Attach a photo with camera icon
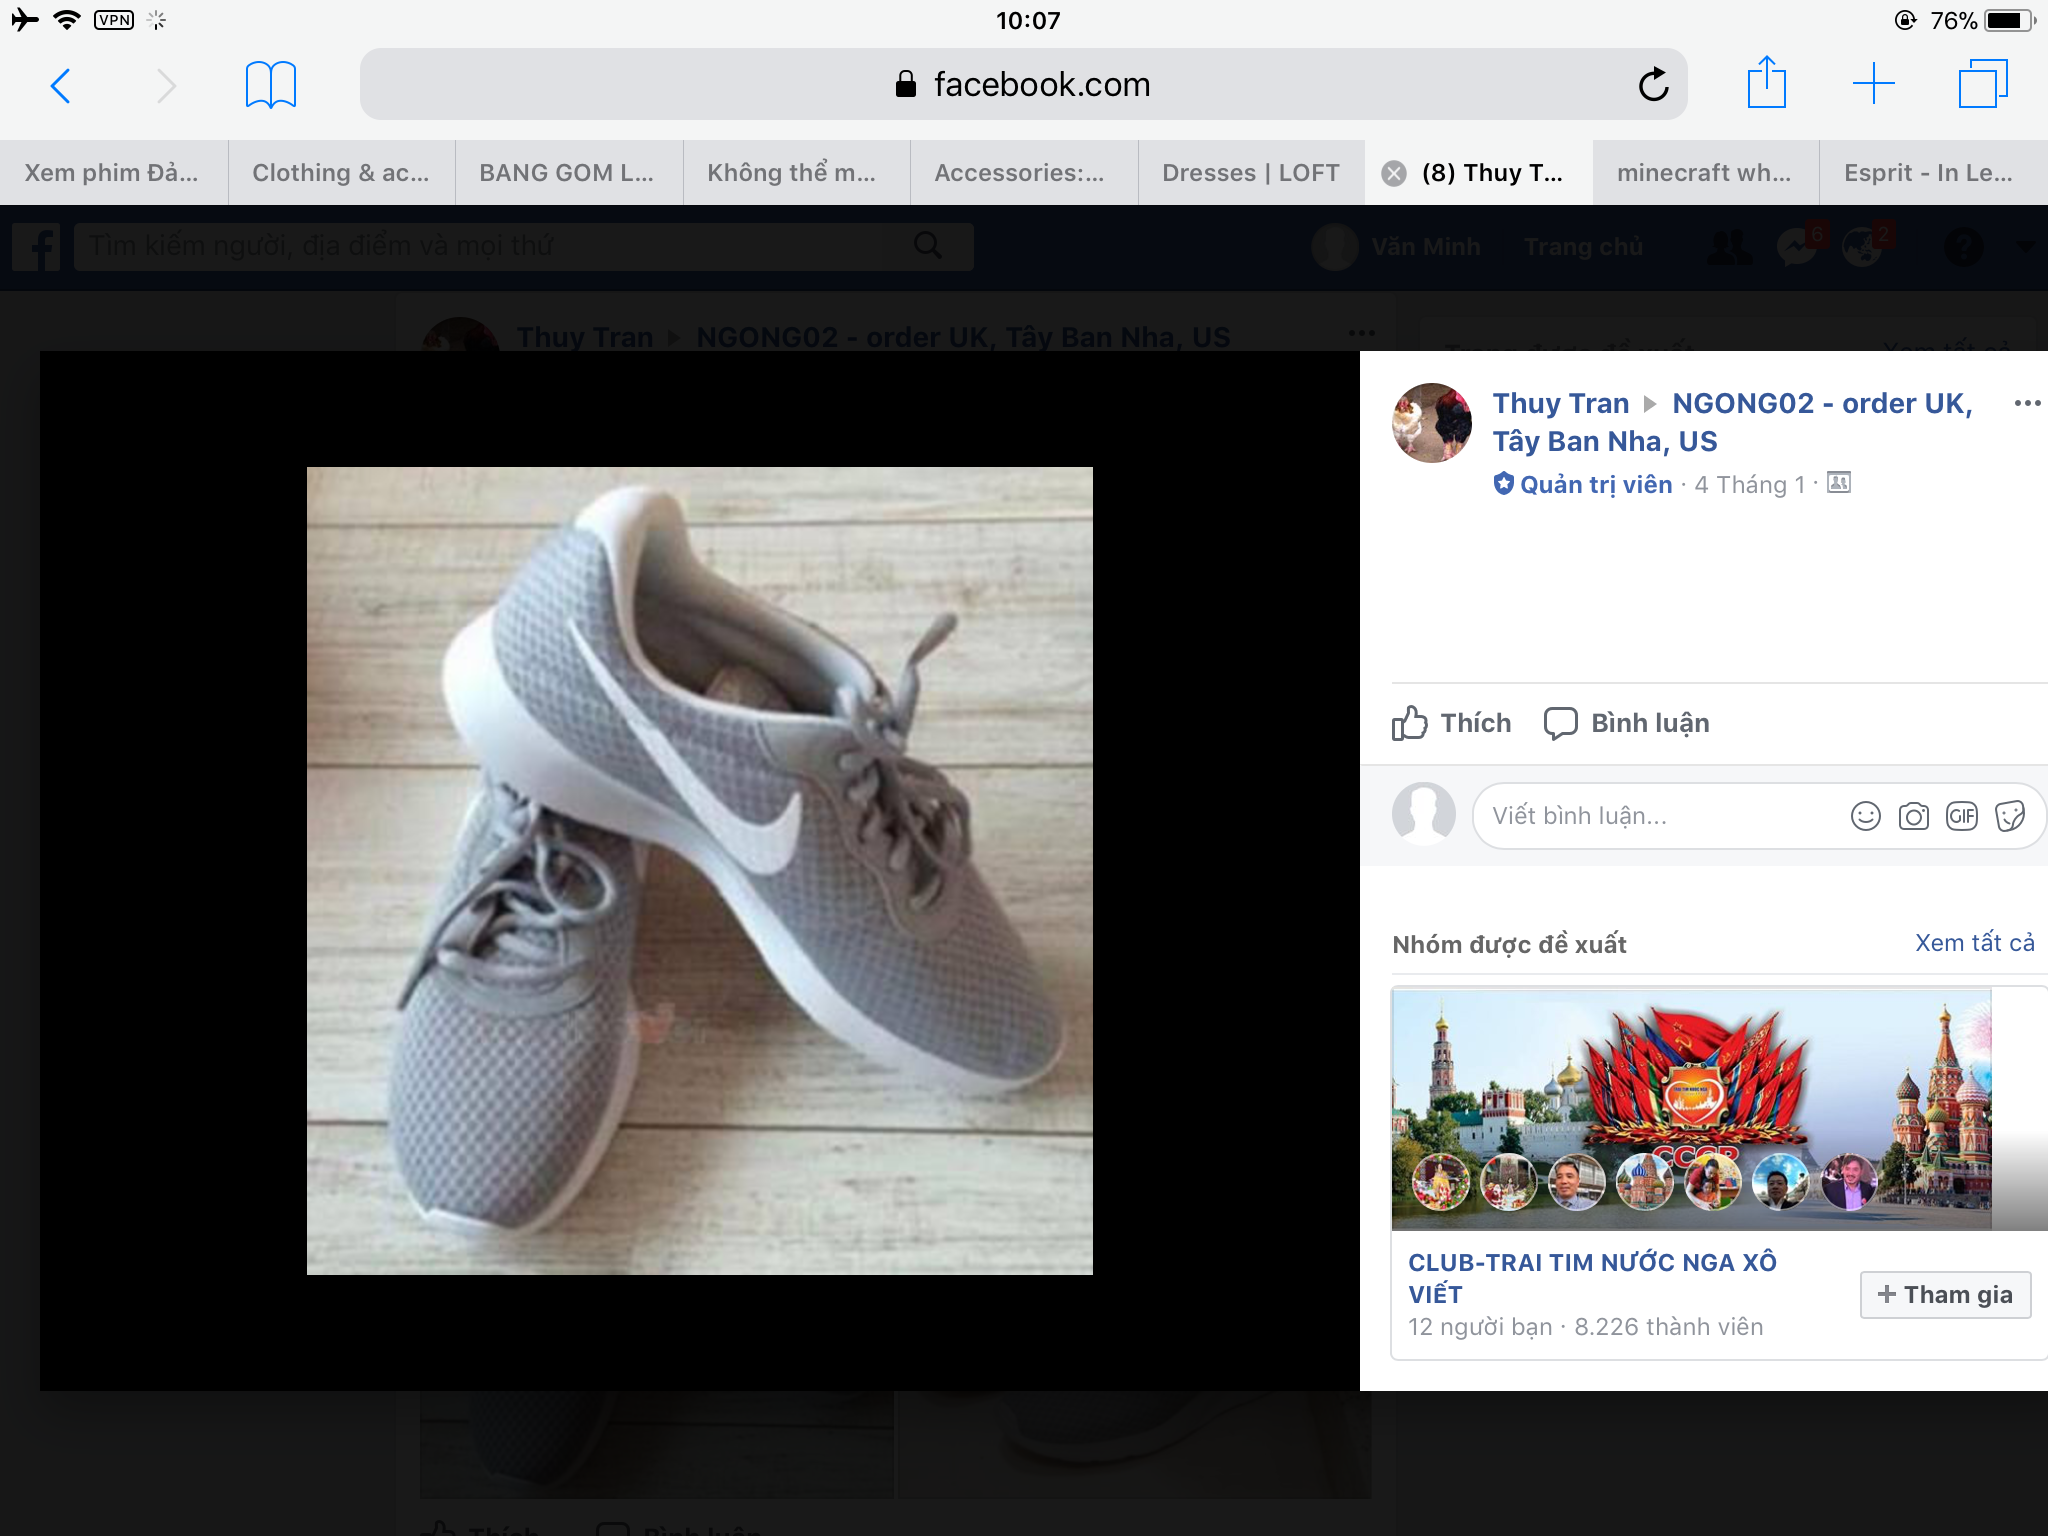The height and width of the screenshot is (1536, 2048). click(x=1913, y=816)
